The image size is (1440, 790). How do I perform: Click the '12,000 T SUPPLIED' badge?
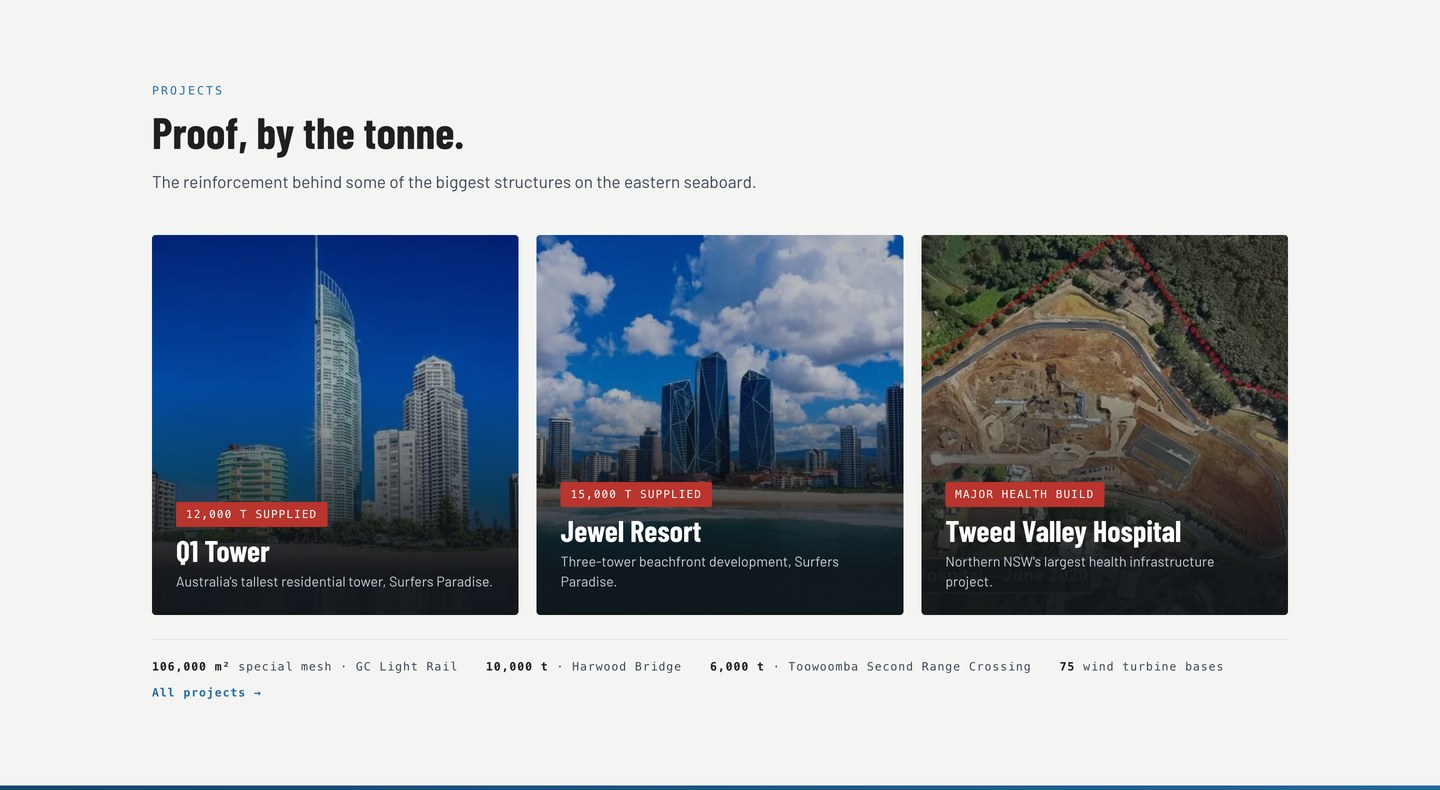pos(251,514)
